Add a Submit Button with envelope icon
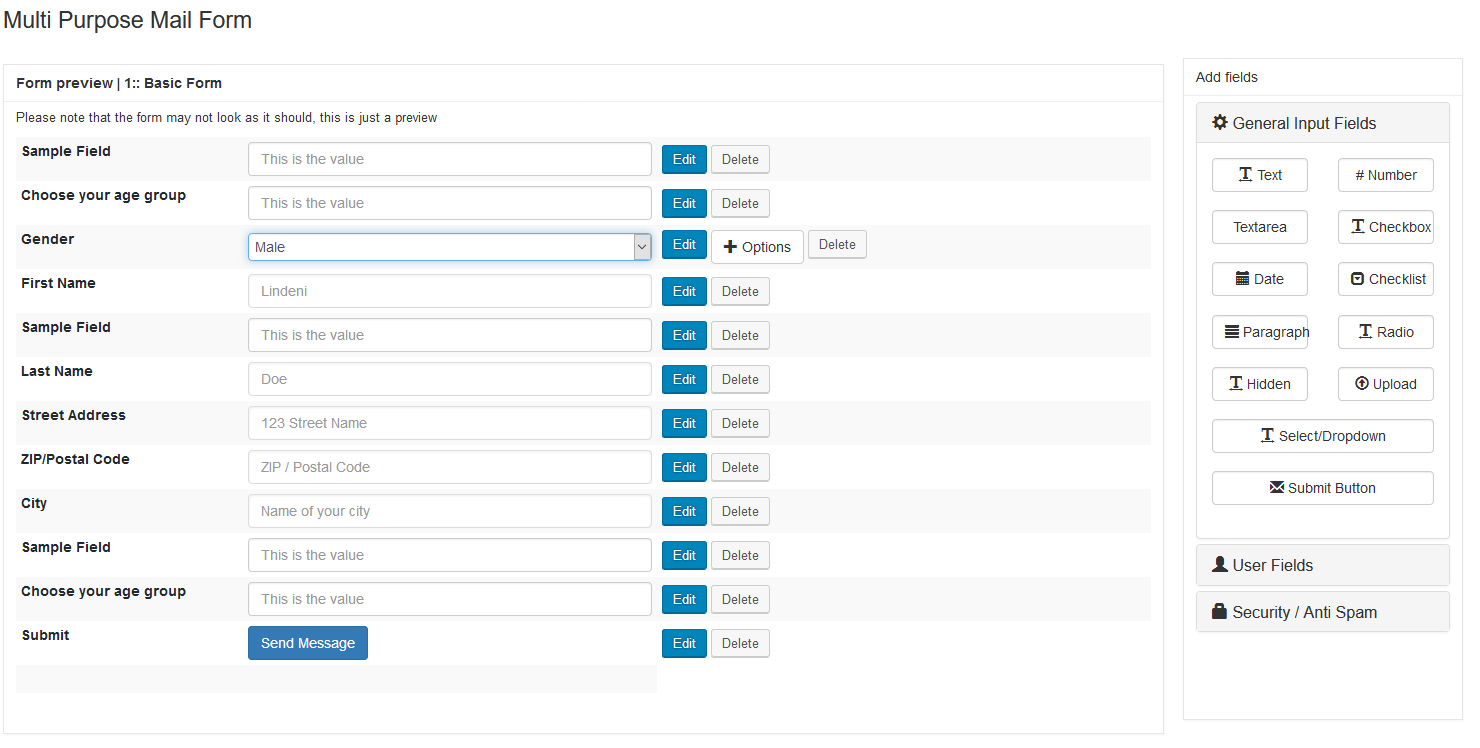 (x=1322, y=488)
